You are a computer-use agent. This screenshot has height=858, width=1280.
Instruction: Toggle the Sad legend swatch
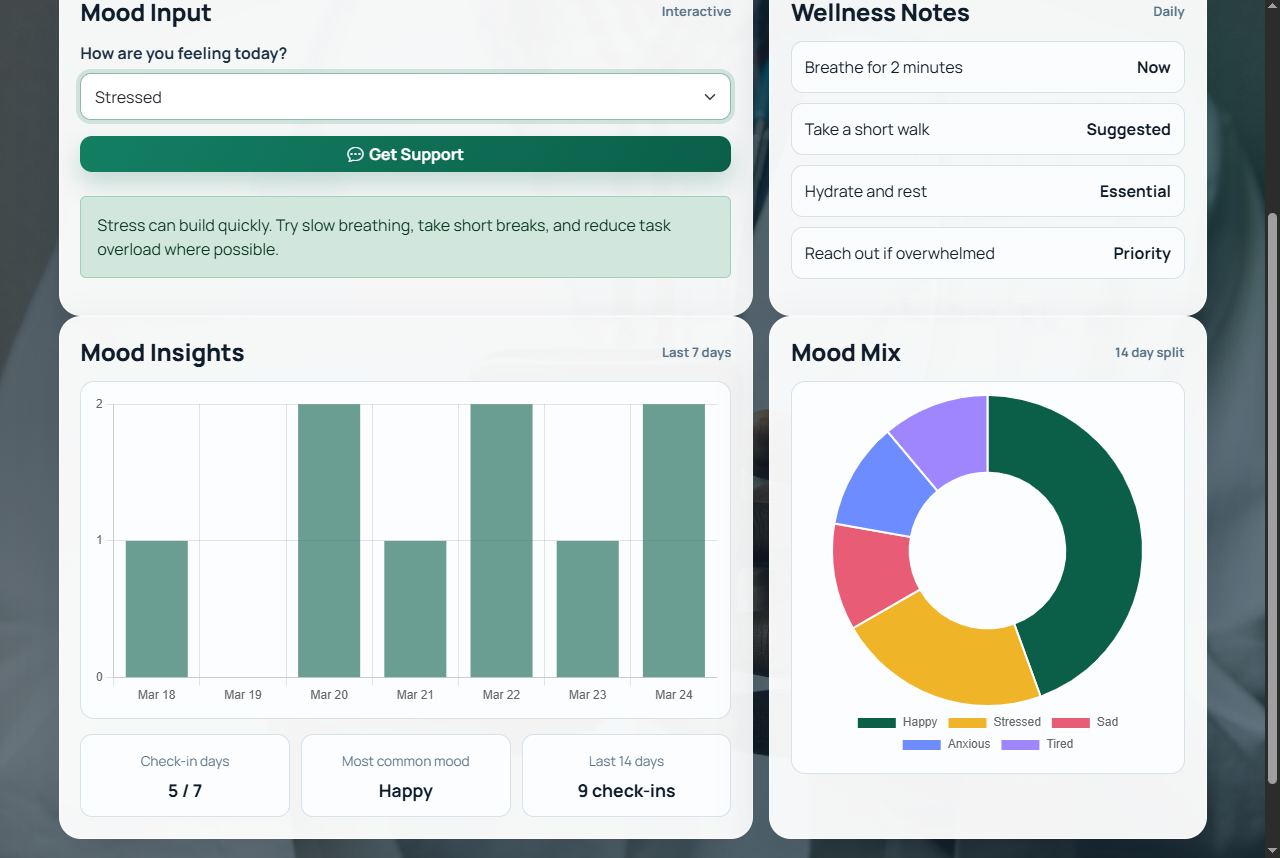pos(1070,722)
